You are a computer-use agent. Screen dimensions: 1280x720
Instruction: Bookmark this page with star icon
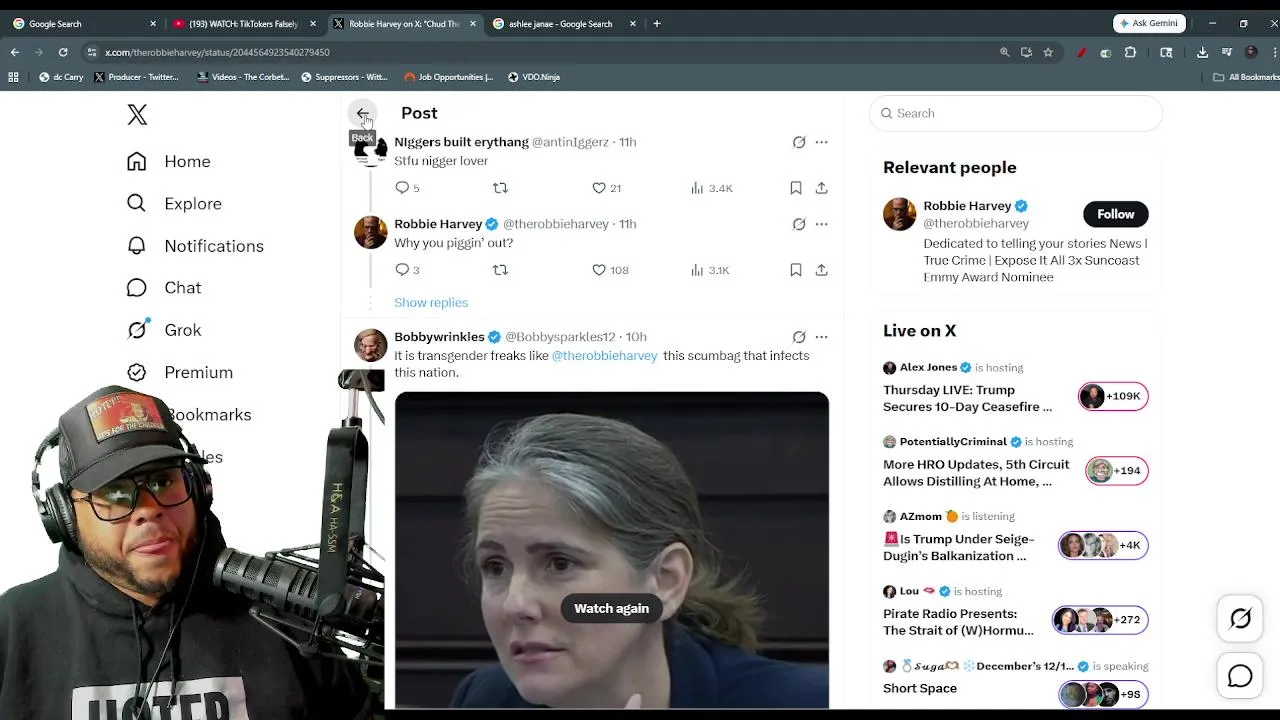[1048, 52]
